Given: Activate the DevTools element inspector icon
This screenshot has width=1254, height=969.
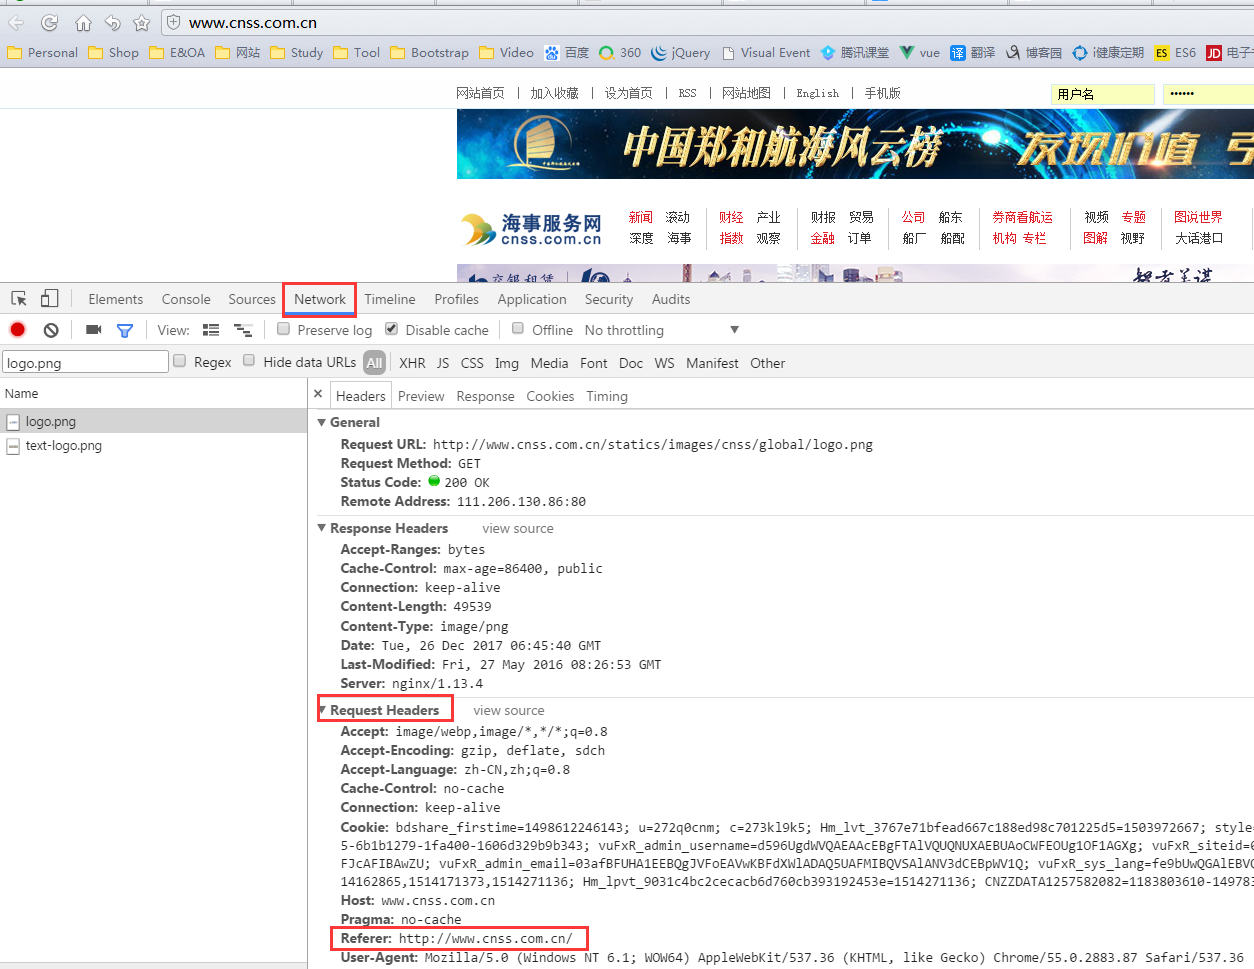Looking at the screenshot, I should point(19,299).
